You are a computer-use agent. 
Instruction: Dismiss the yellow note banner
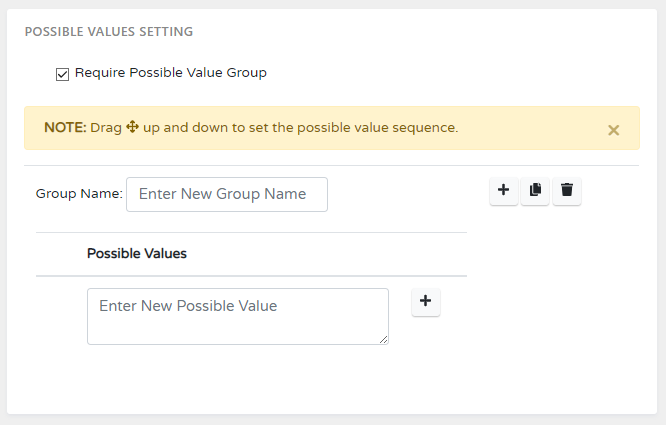[x=613, y=129]
